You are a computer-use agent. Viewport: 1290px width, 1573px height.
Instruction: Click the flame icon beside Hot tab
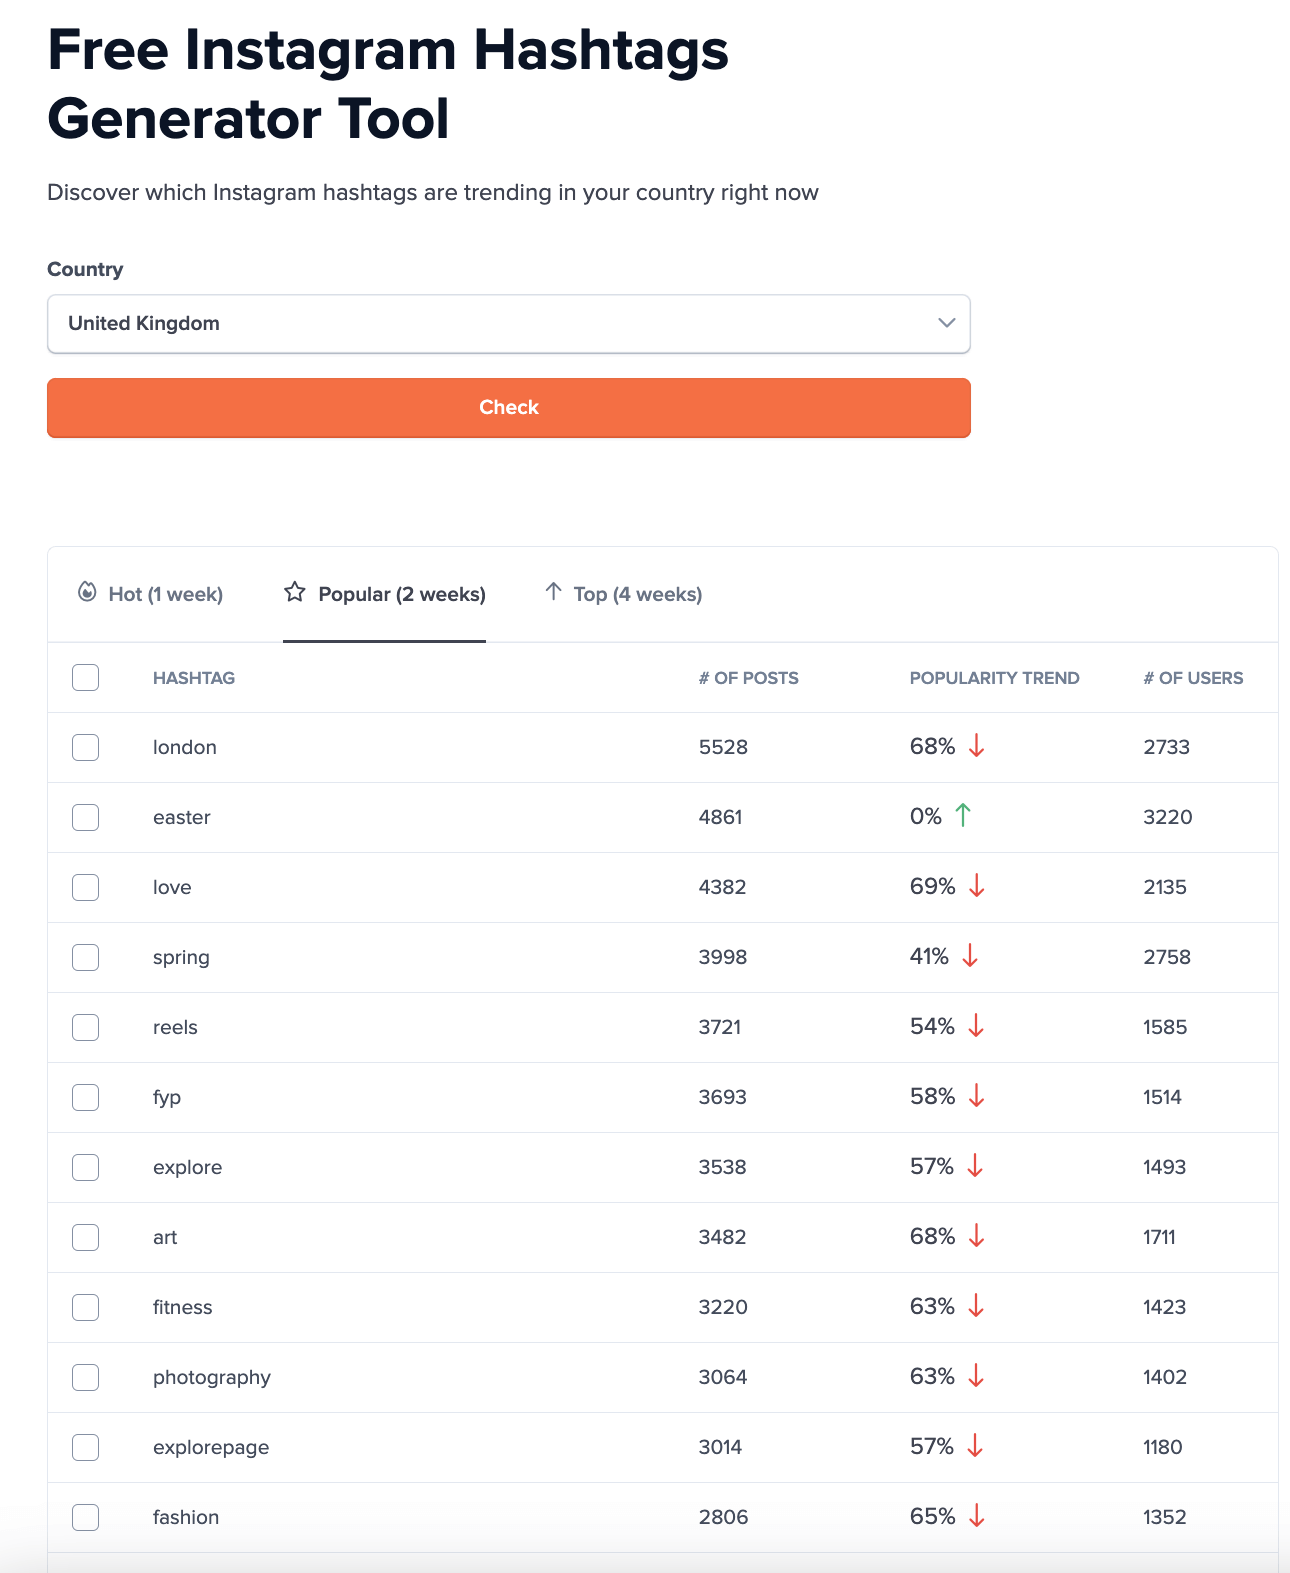[x=87, y=592]
